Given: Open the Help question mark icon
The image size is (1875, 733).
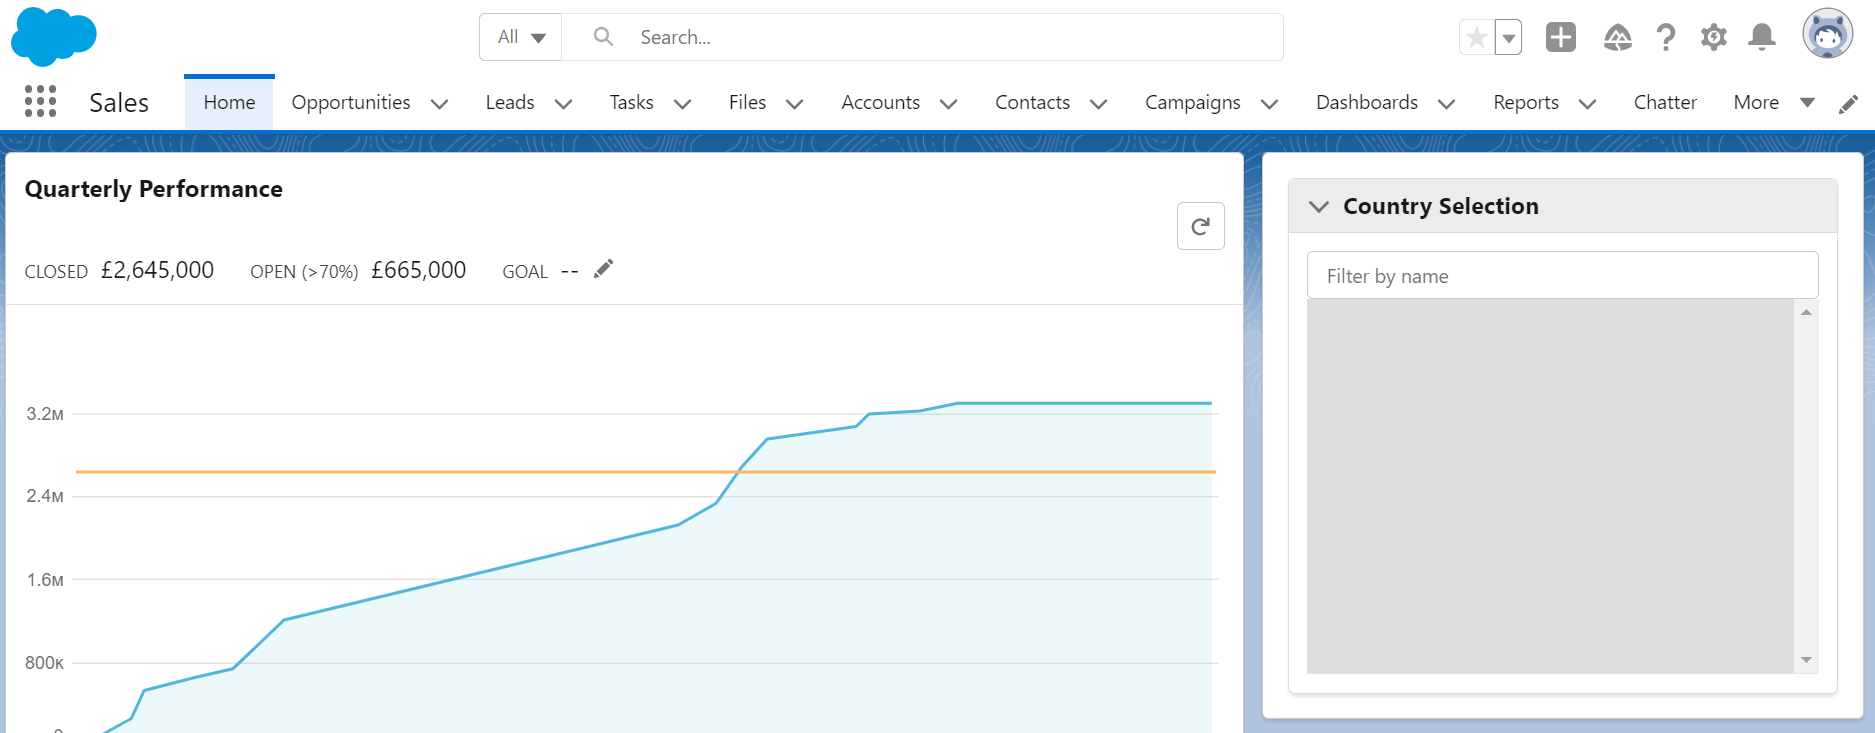Looking at the screenshot, I should (x=1665, y=38).
